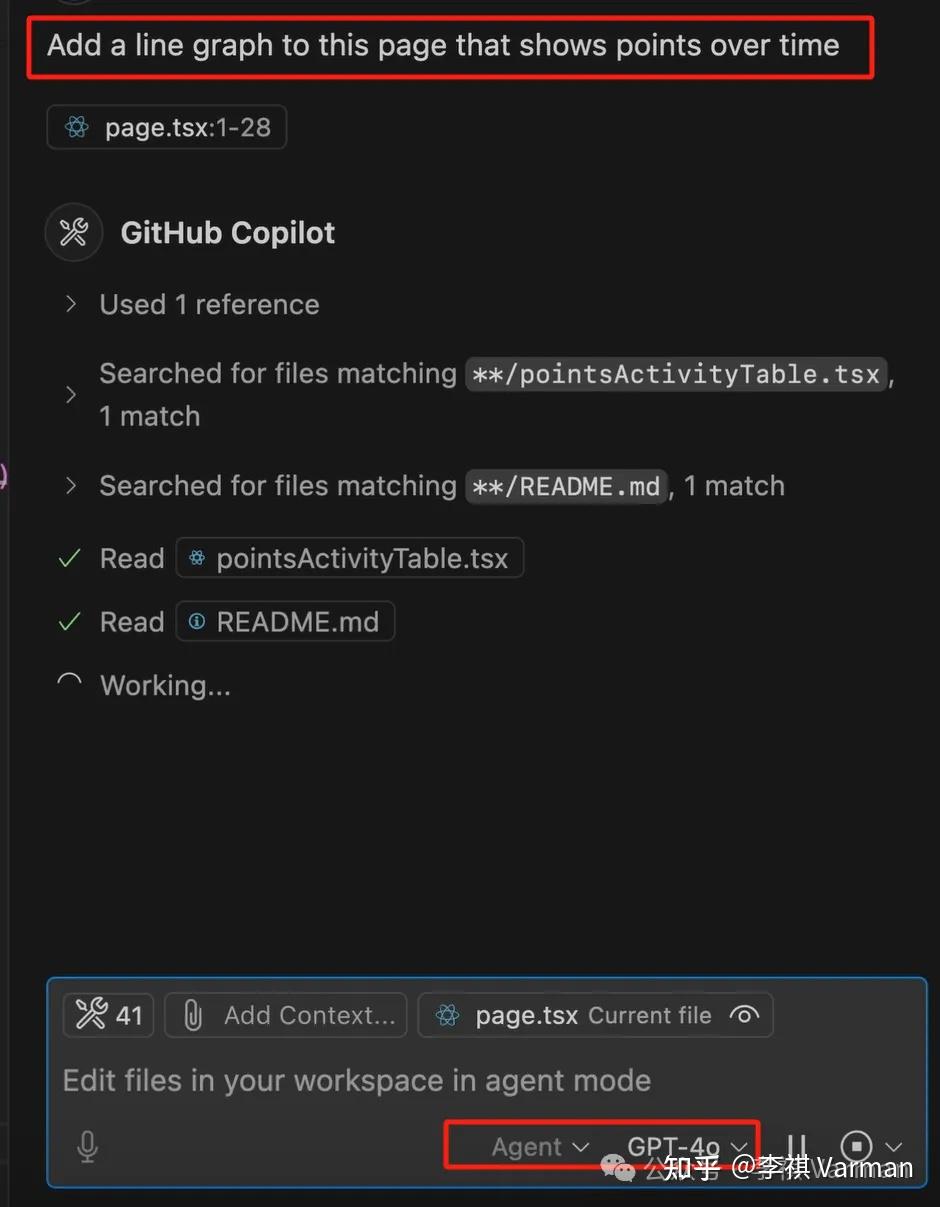Viewport: 940px width, 1207px height.
Task: Click the microphone voice input icon
Action: click(88, 1146)
